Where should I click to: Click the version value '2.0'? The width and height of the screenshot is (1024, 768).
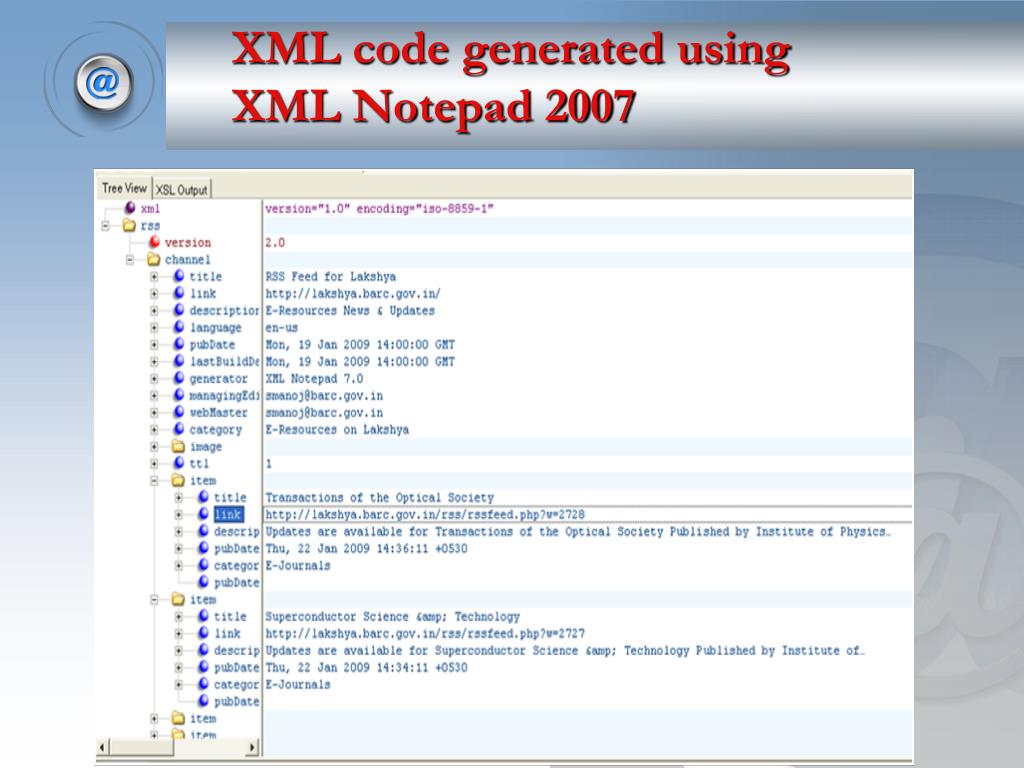[275, 243]
